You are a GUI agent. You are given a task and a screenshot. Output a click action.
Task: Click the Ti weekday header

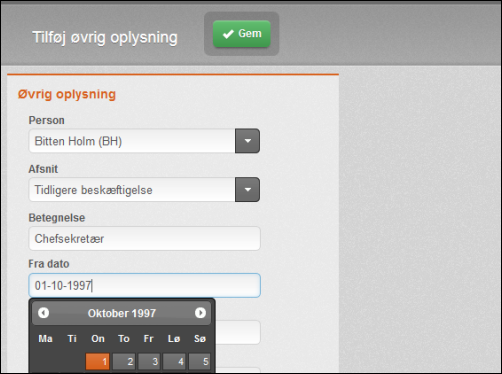click(72, 339)
